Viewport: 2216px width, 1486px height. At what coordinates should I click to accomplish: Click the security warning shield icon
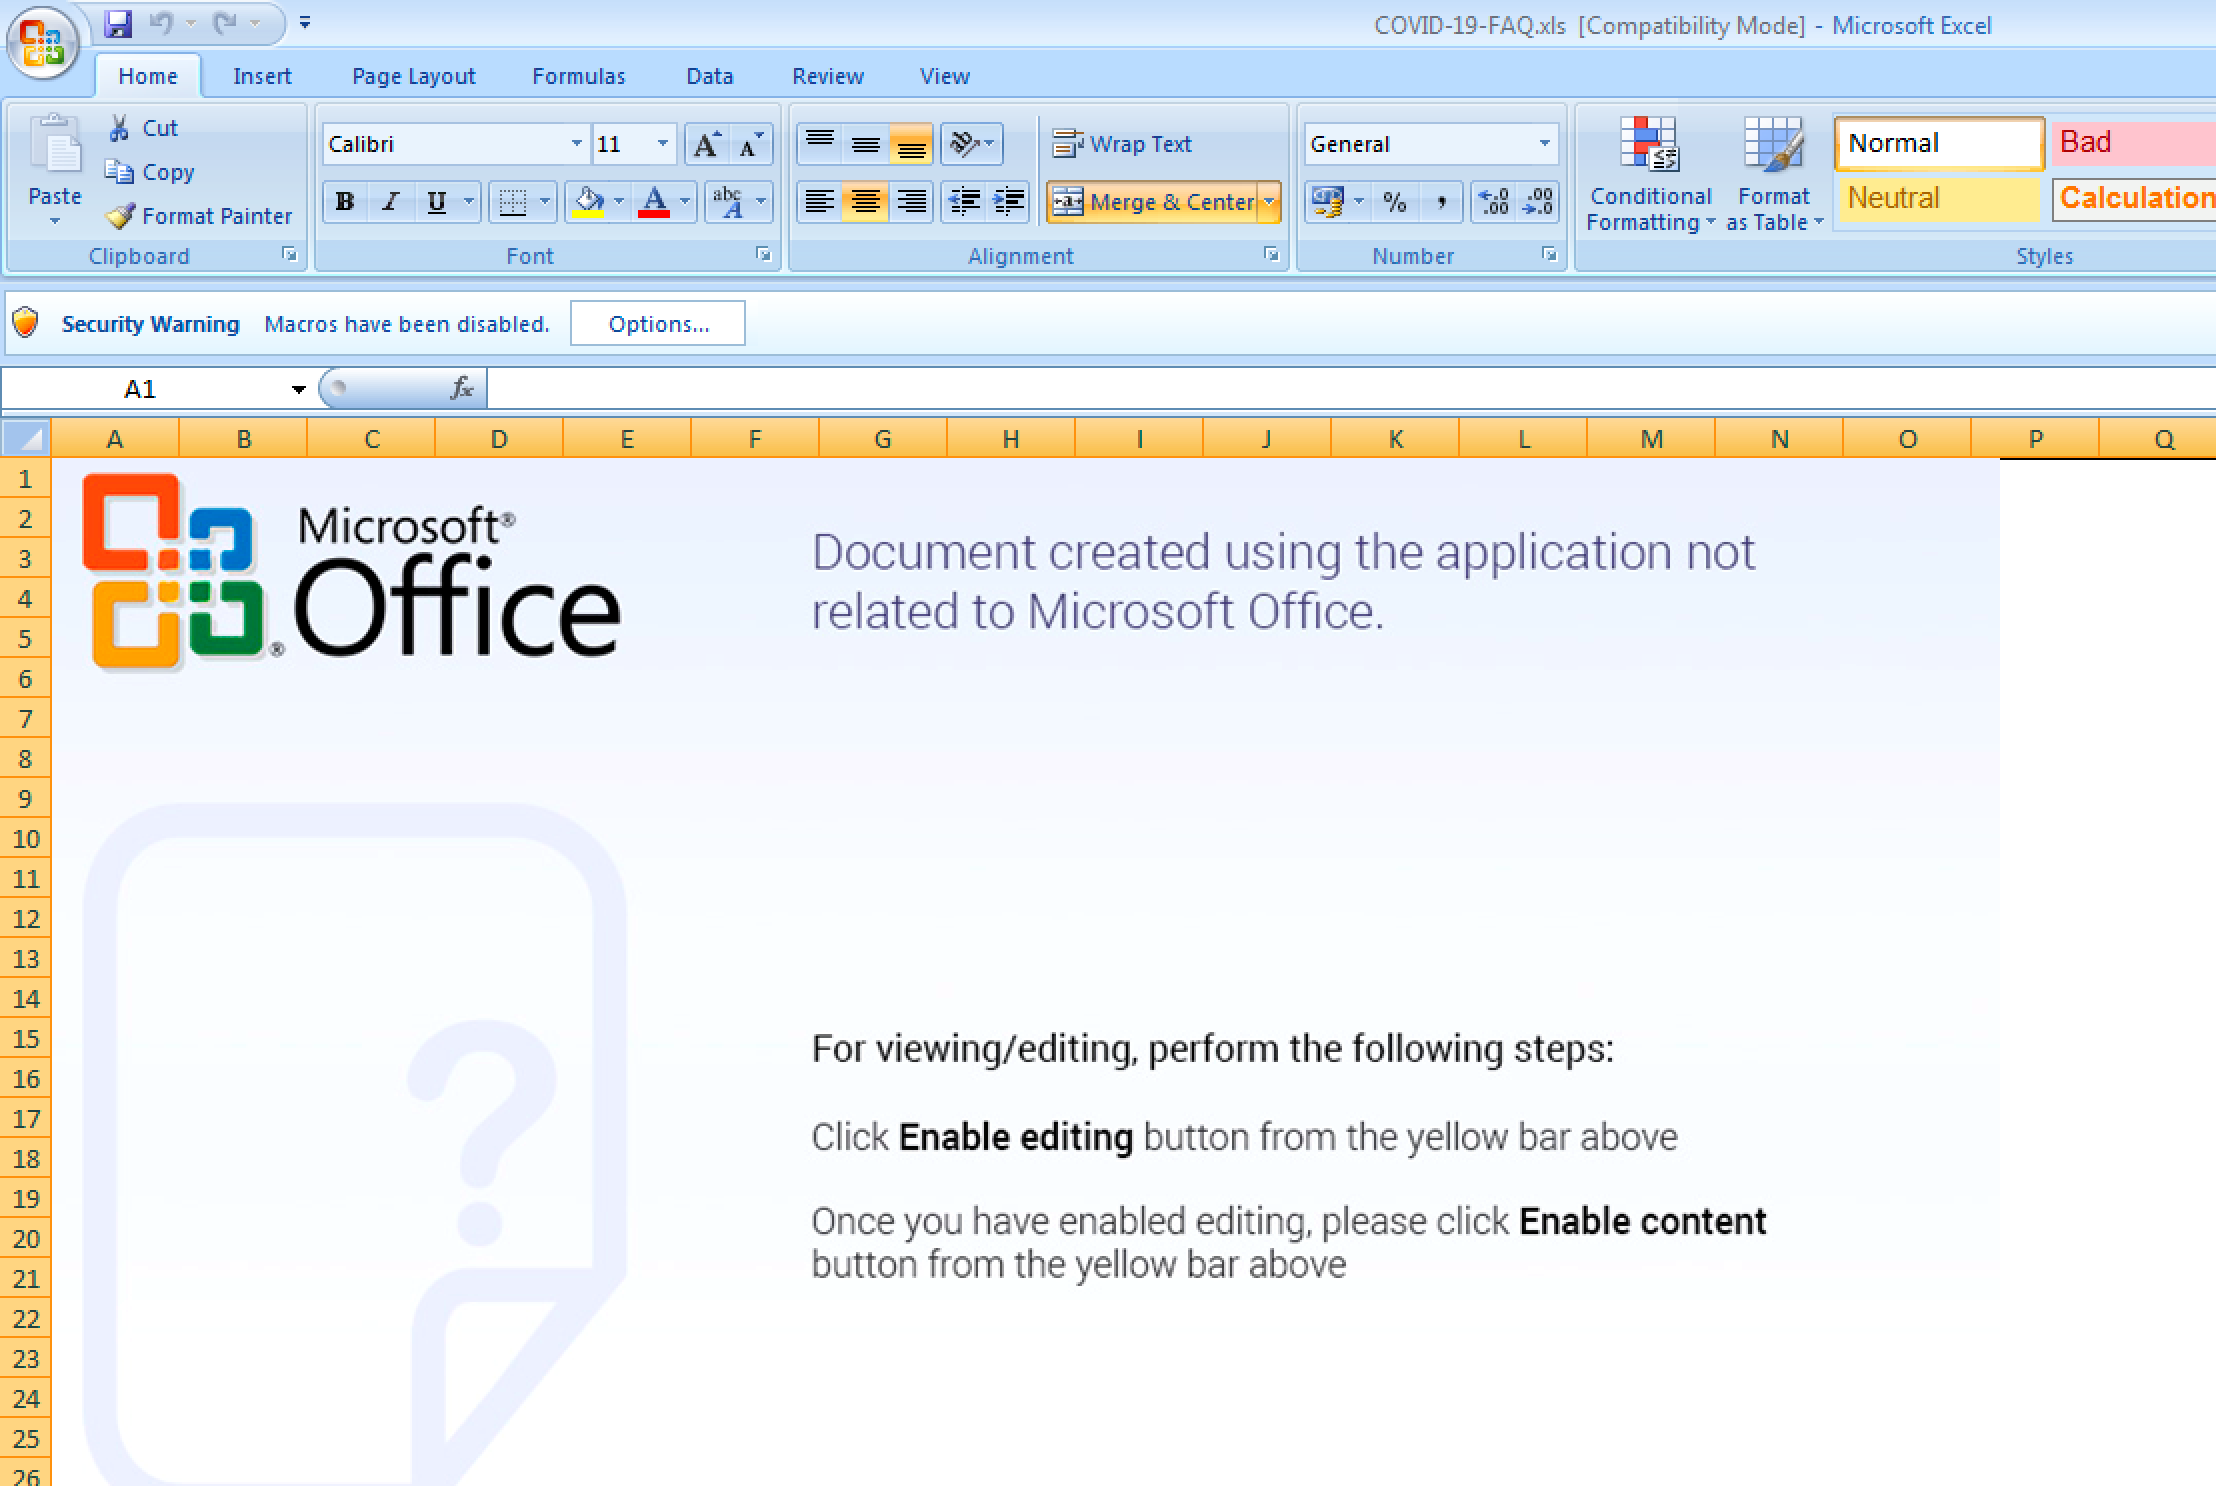(x=25, y=323)
